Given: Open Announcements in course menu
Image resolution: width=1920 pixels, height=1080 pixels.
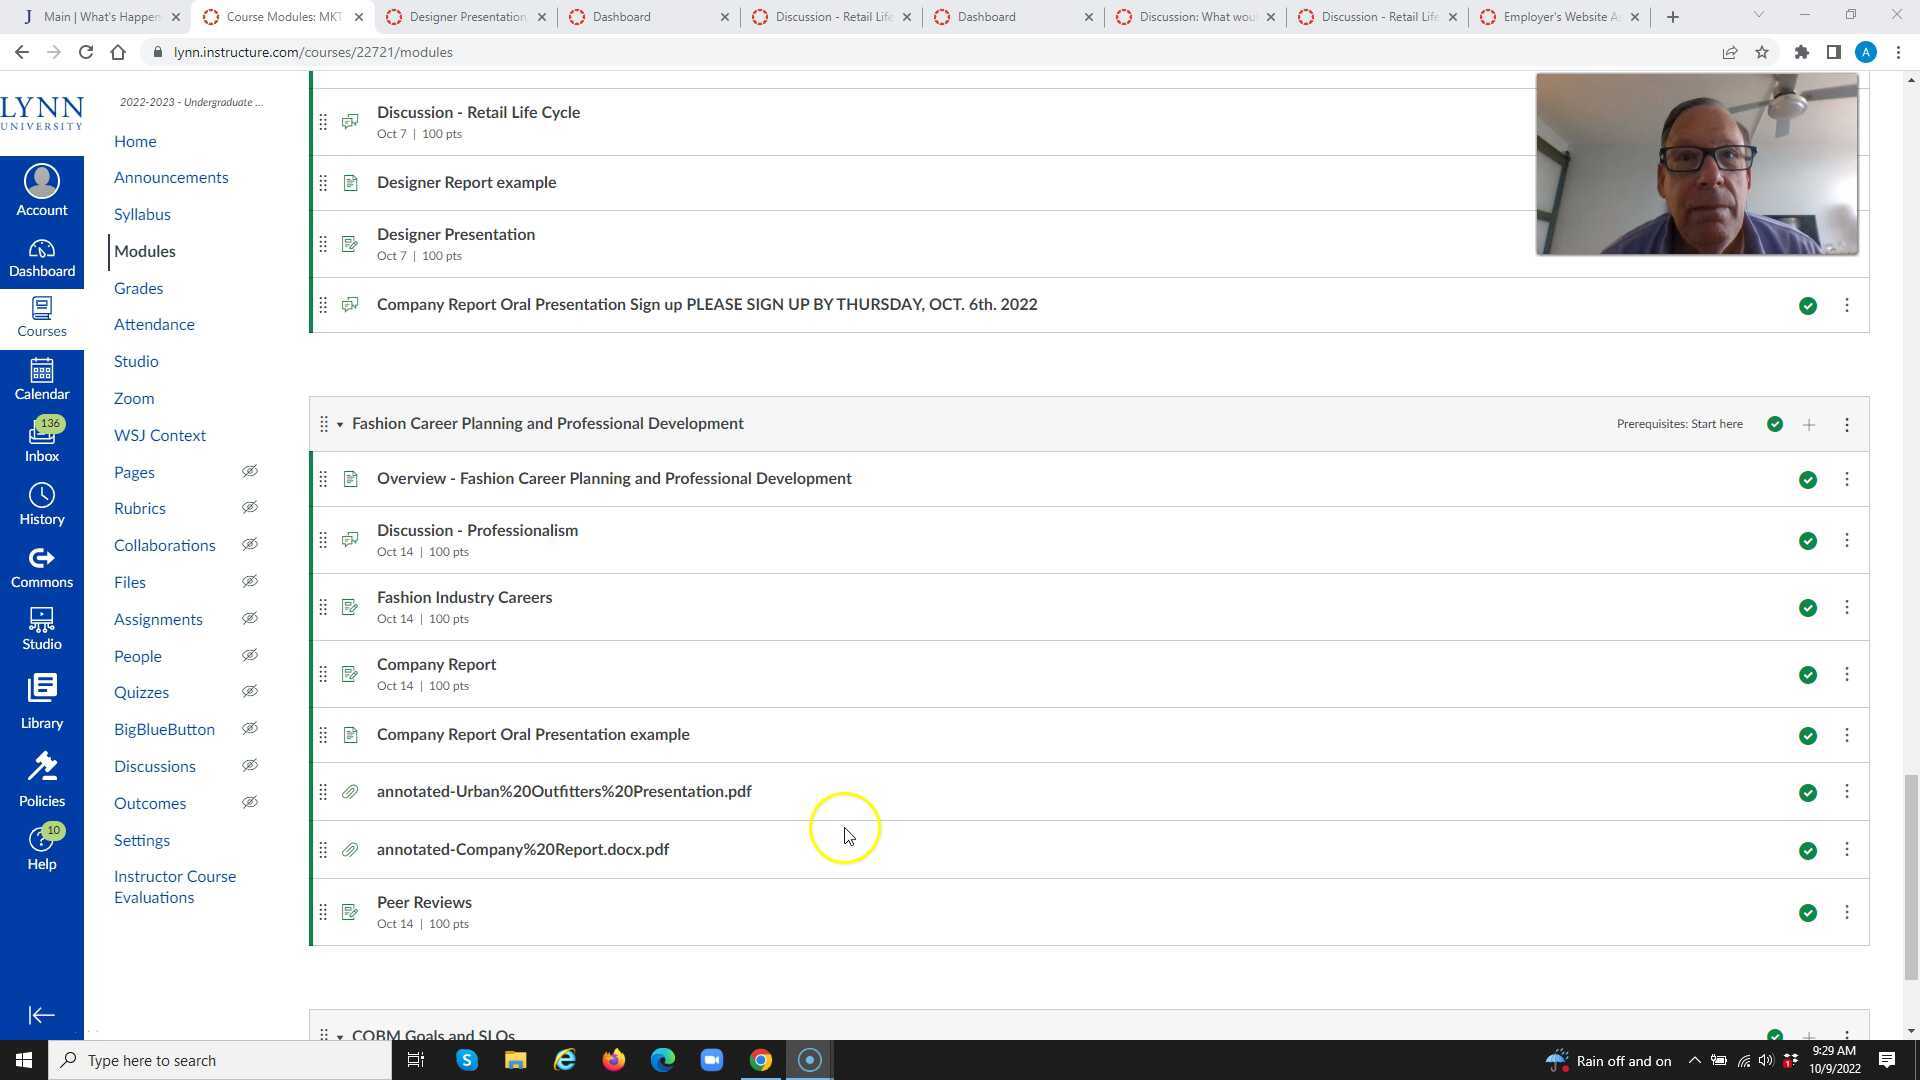Looking at the screenshot, I should [x=171, y=177].
